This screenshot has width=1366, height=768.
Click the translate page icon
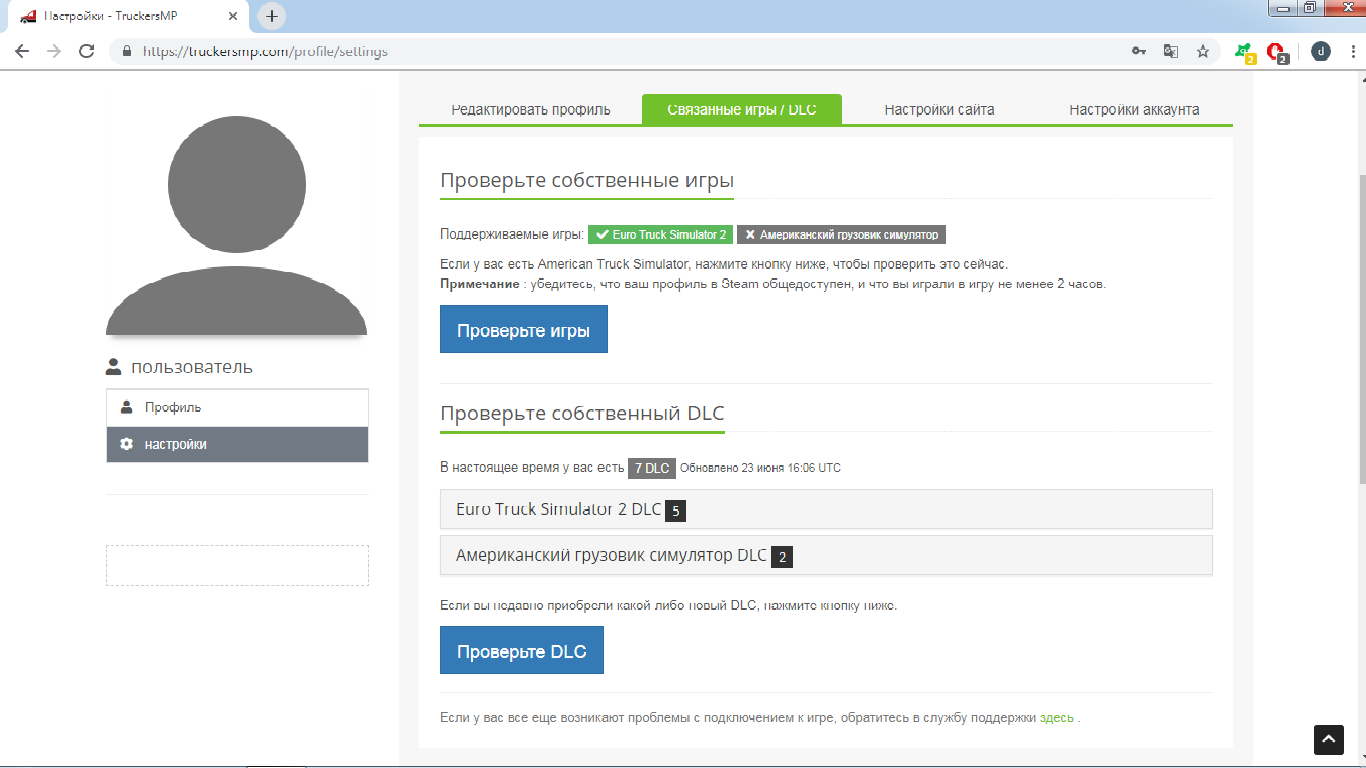click(1170, 51)
